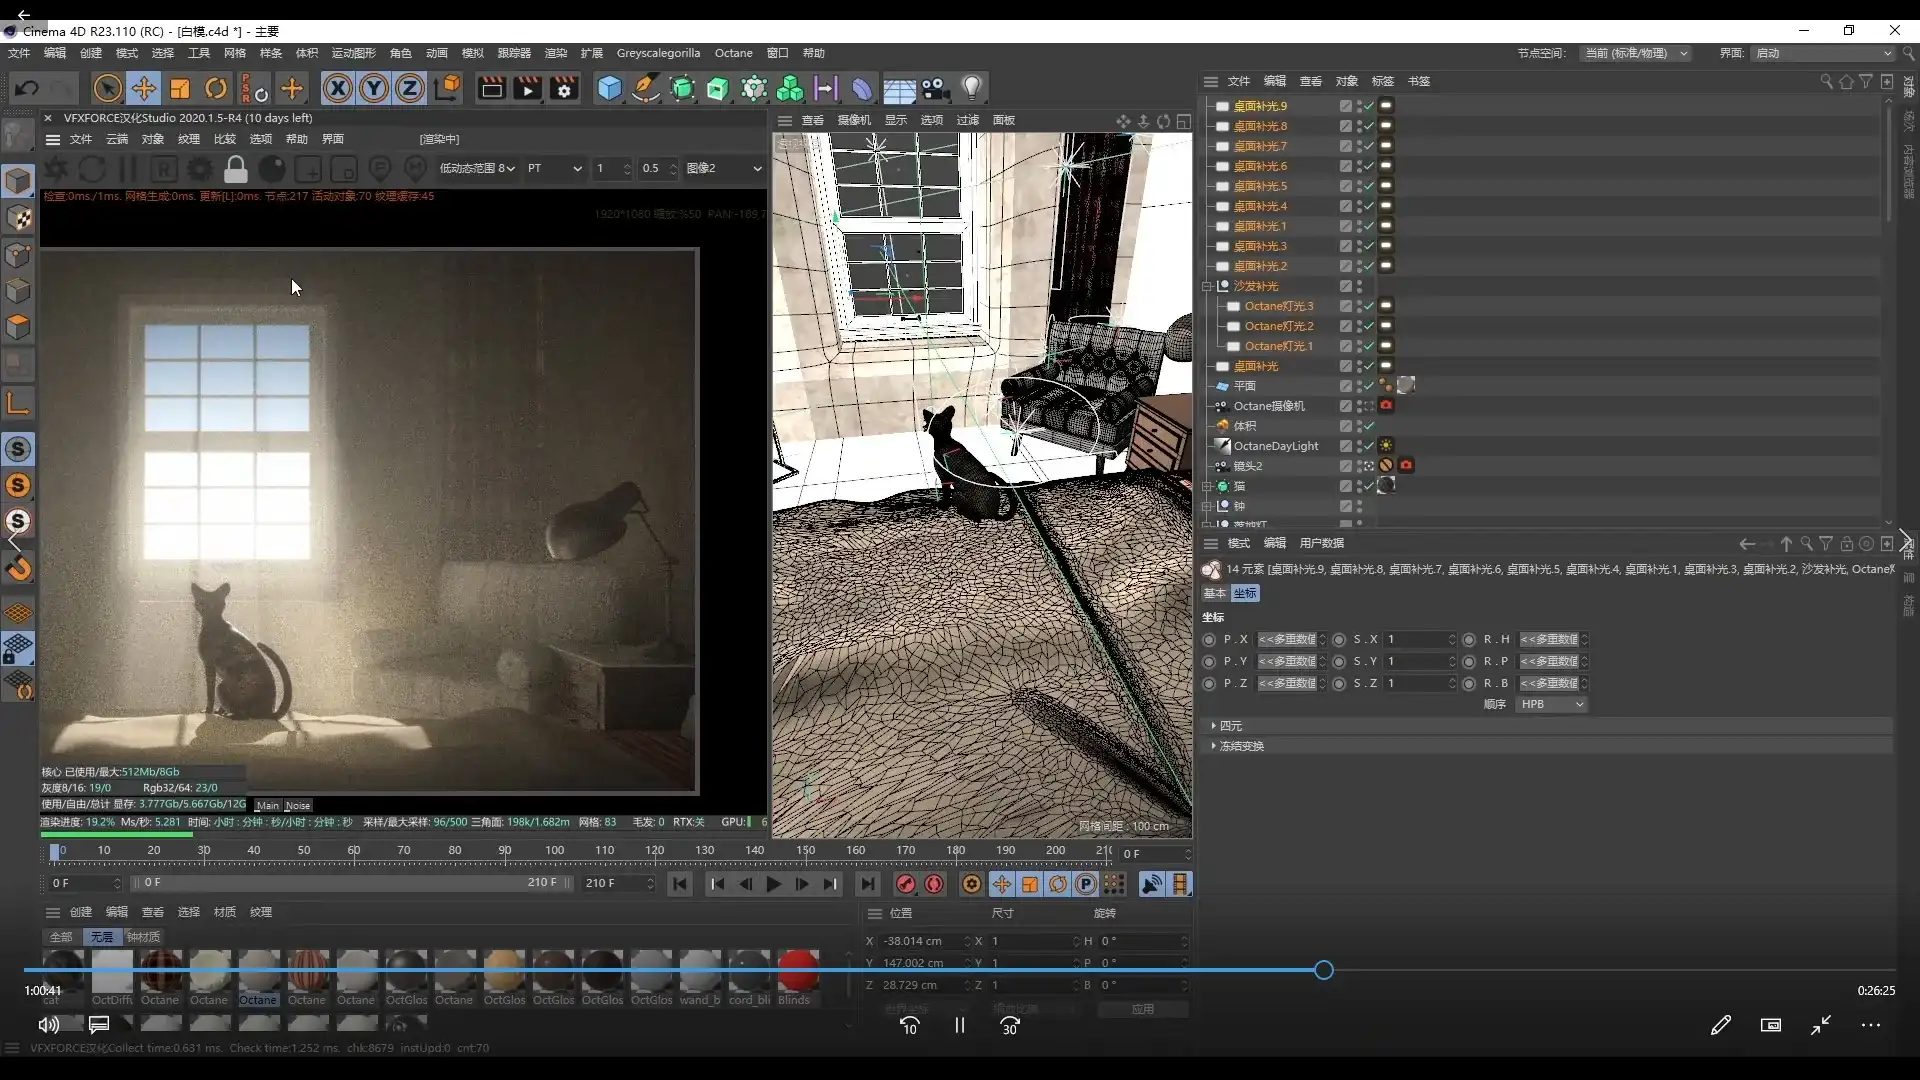Click the light bulb Light object icon

click(972, 89)
